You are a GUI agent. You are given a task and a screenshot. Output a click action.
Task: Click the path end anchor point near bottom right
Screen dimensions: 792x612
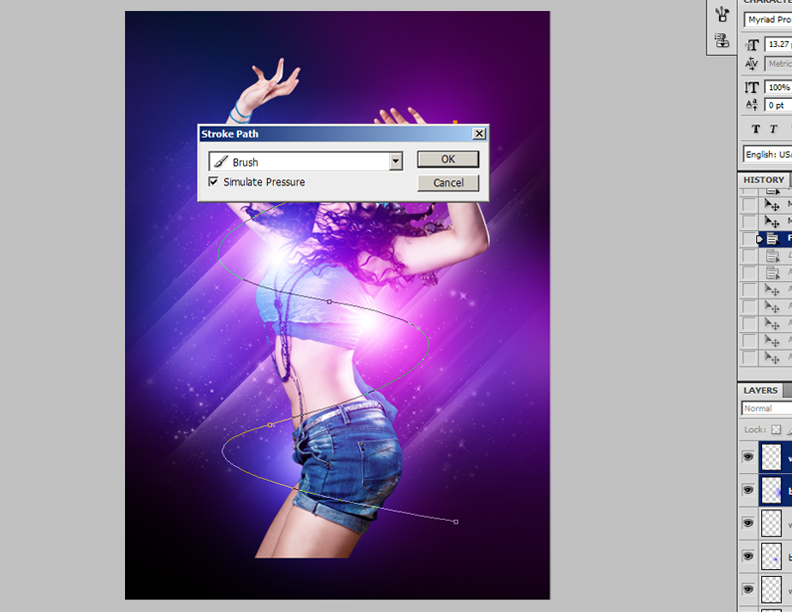(x=456, y=522)
